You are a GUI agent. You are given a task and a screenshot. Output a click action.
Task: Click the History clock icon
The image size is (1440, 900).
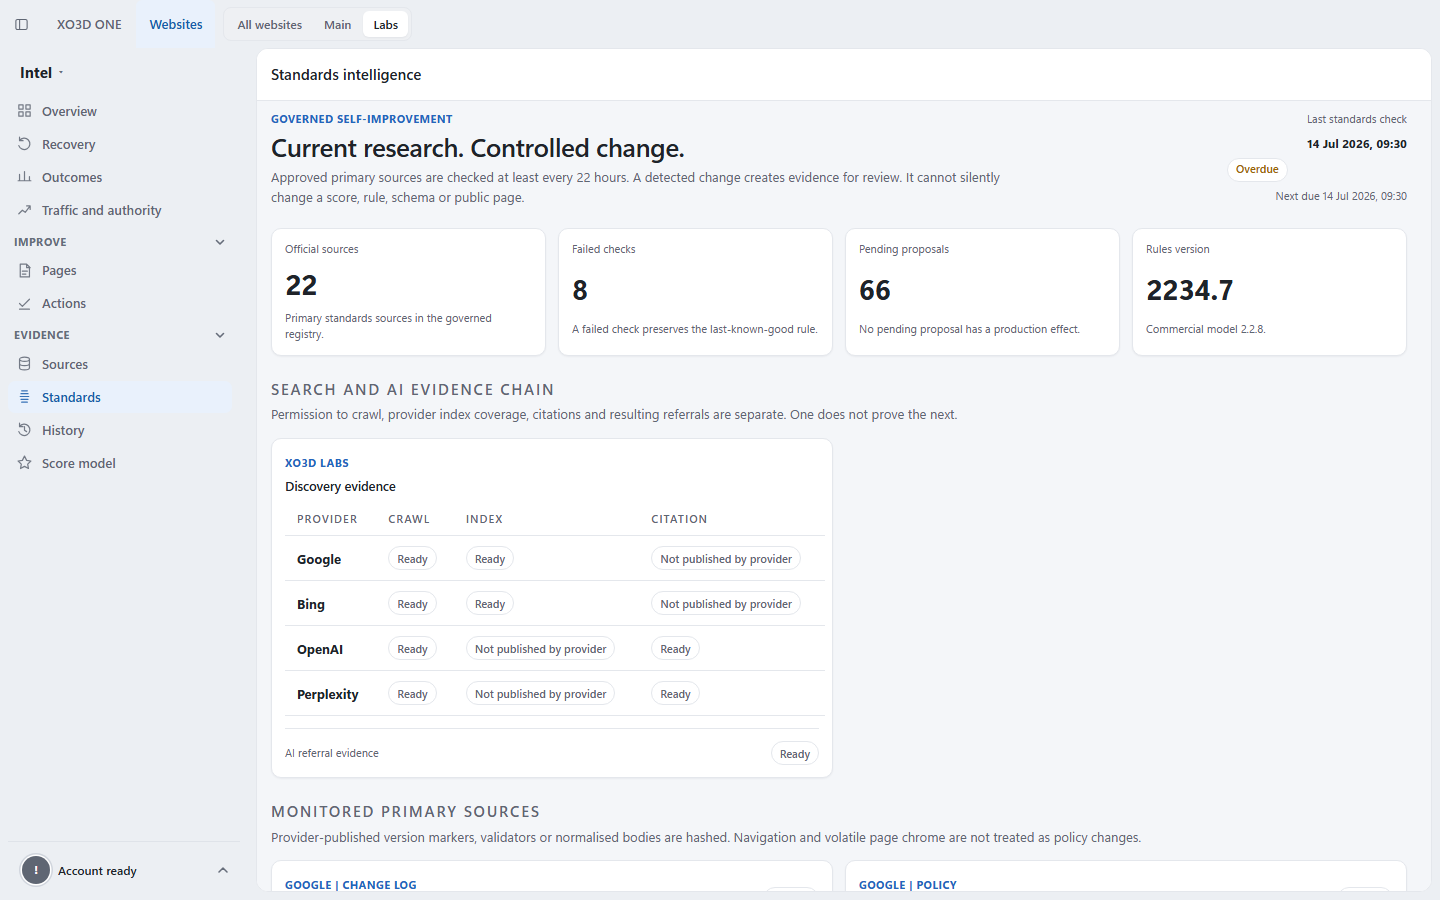coord(24,430)
